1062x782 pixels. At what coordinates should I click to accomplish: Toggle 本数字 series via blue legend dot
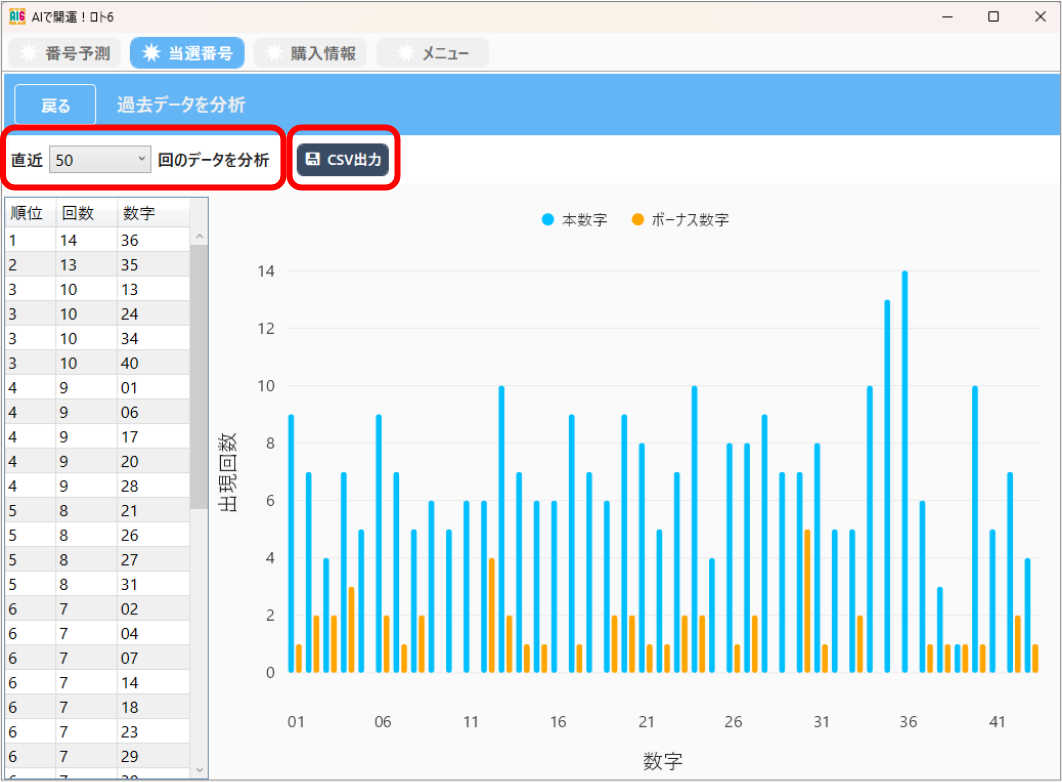(x=547, y=220)
